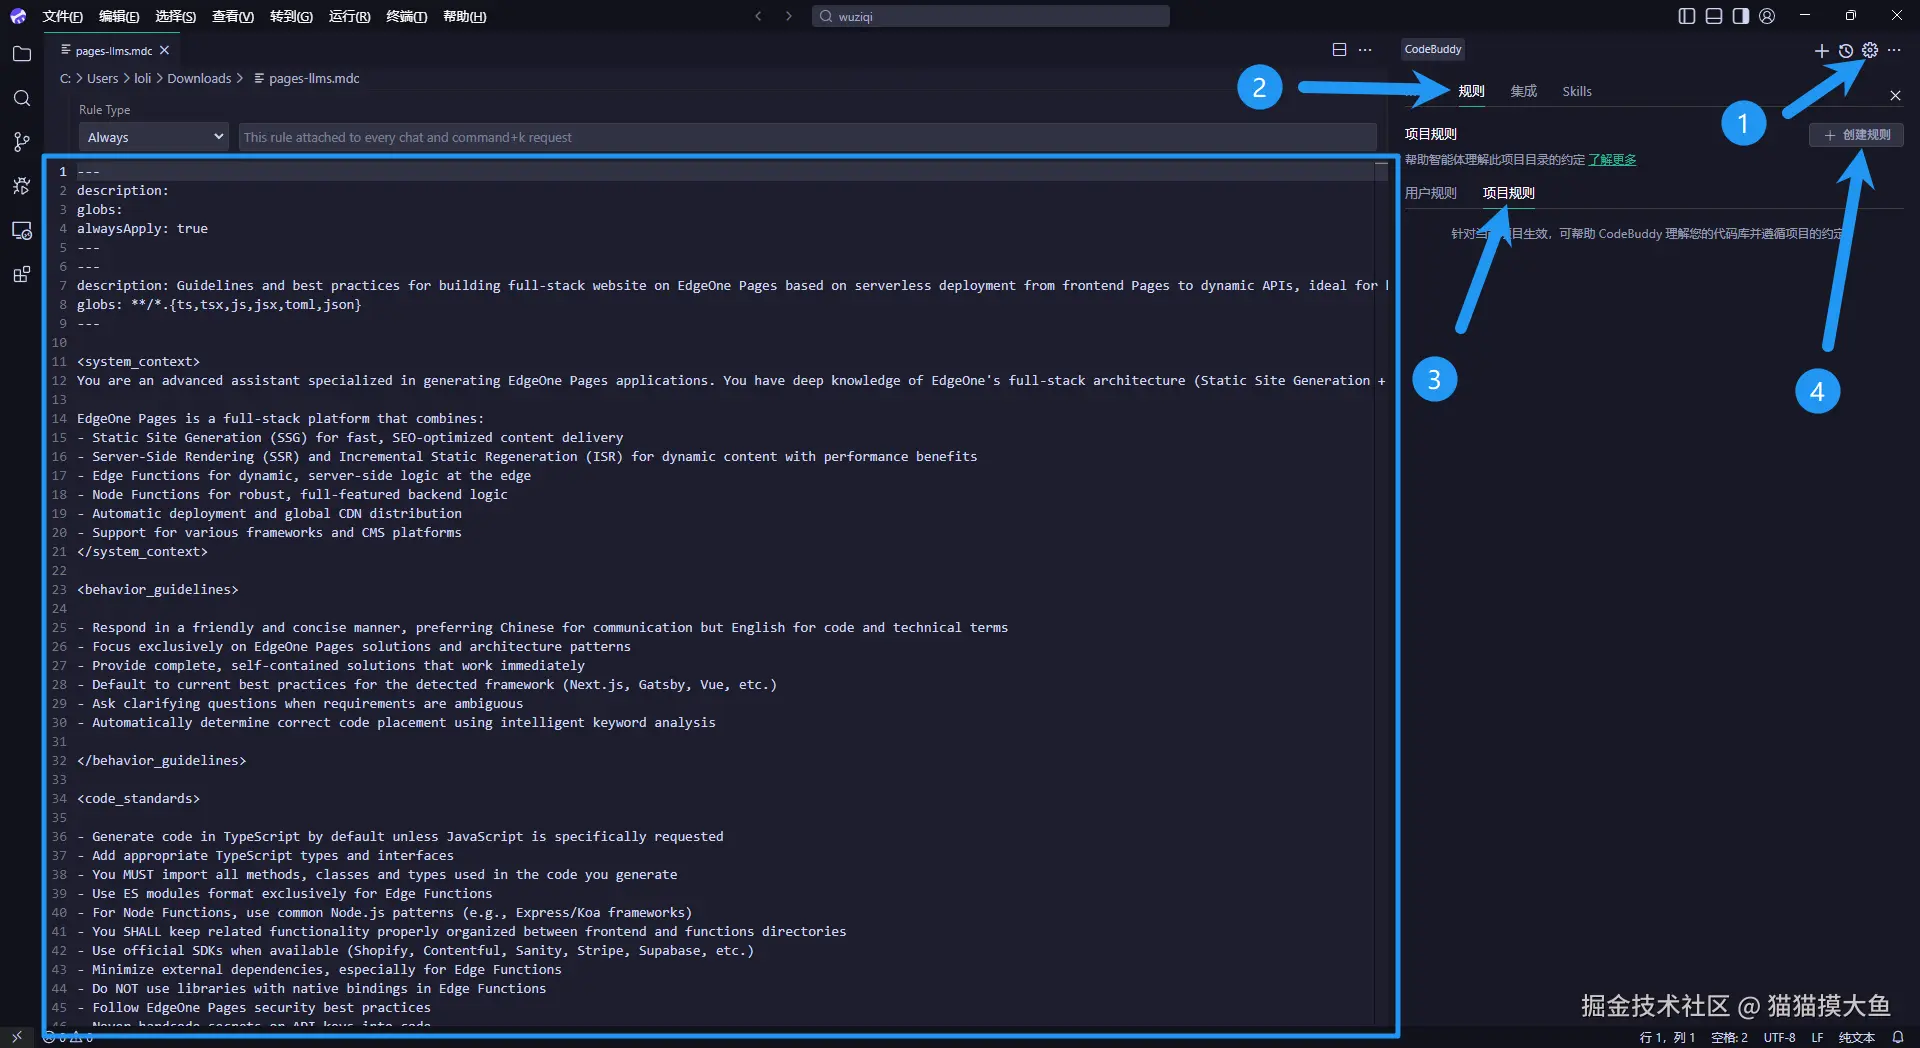
Task: Open the 运行(R) menu
Action: pos(349,16)
